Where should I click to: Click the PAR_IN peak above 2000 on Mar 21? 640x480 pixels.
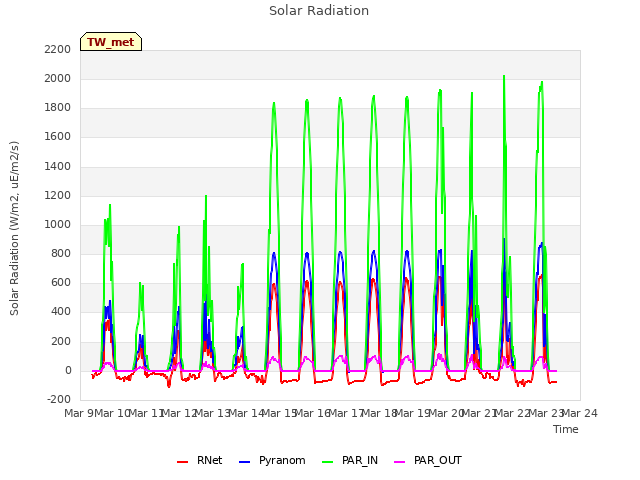pos(504,76)
